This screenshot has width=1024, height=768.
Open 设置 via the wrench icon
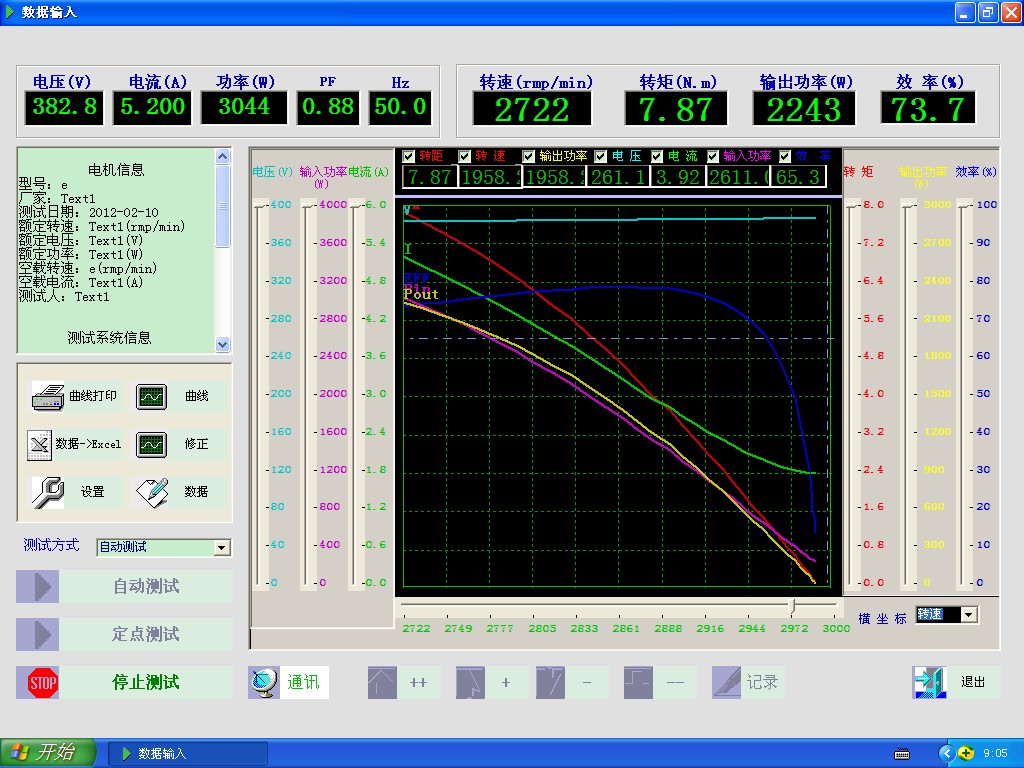point(47,492)
